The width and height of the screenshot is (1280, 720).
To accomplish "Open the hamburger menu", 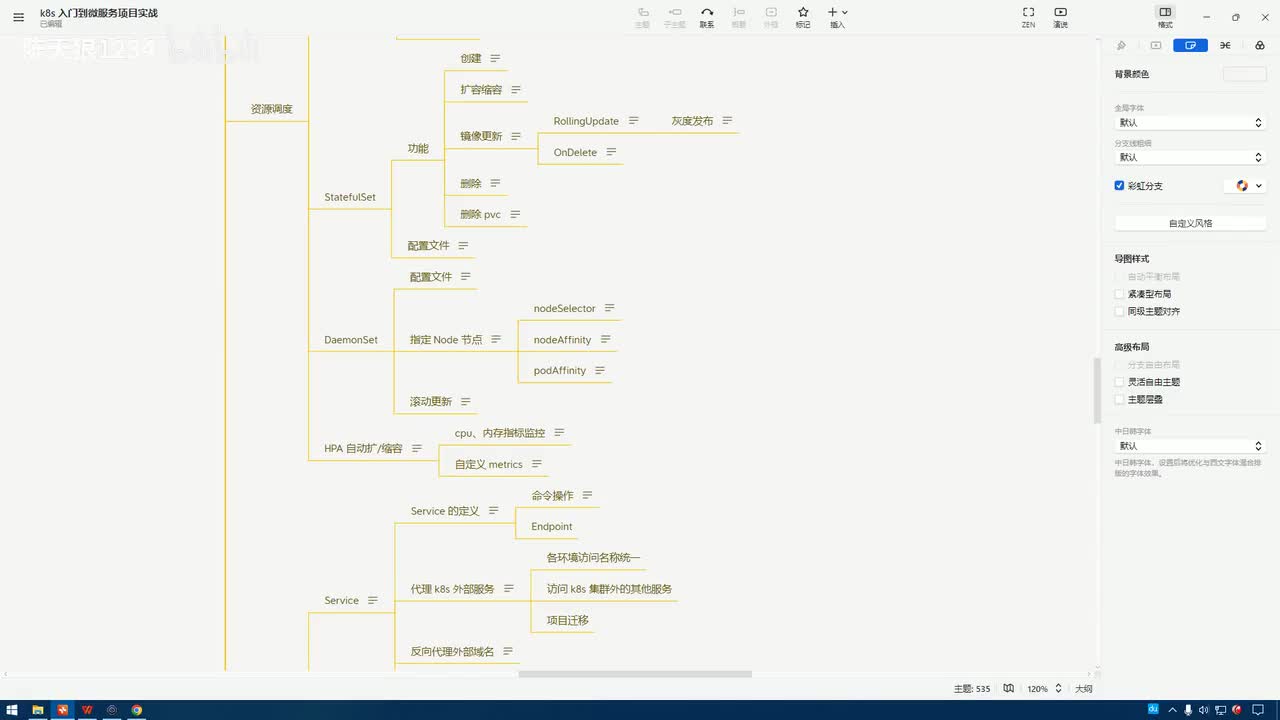I will pos(18,17).
